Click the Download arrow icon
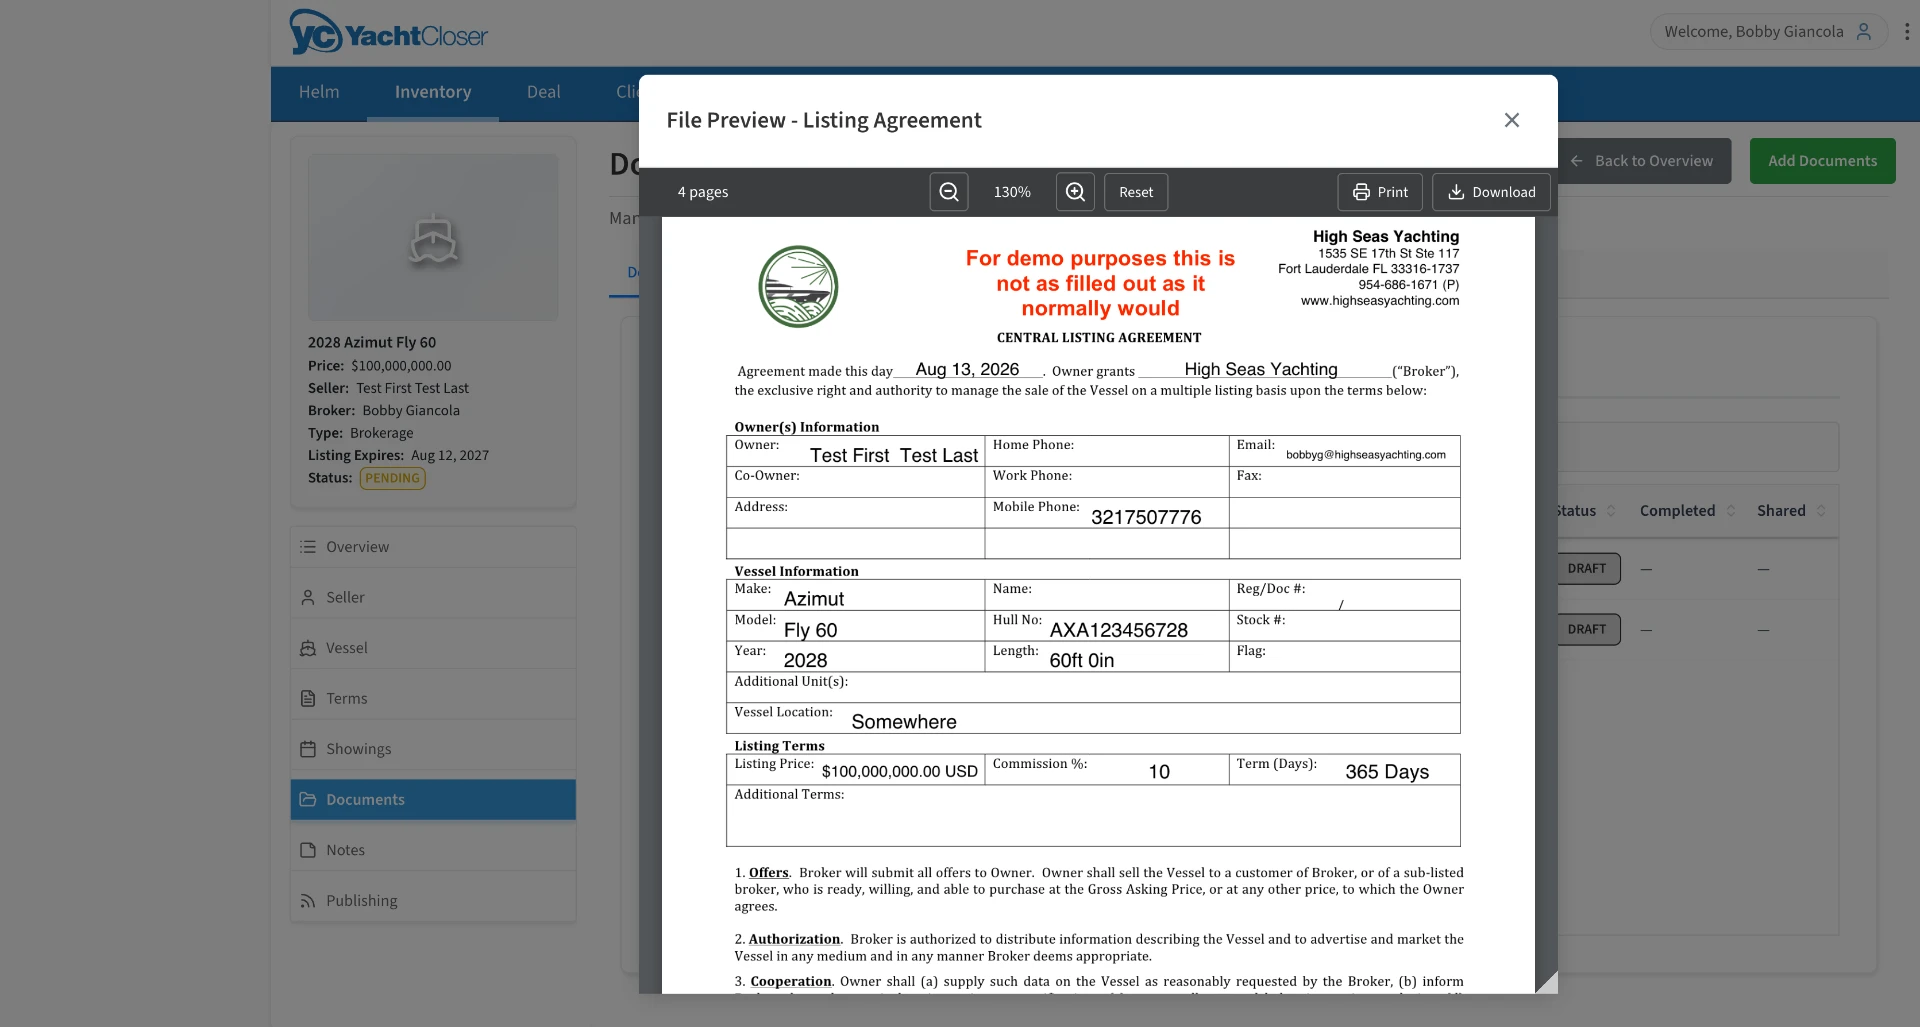The image size is (1920, 1027). (1456, 192)
